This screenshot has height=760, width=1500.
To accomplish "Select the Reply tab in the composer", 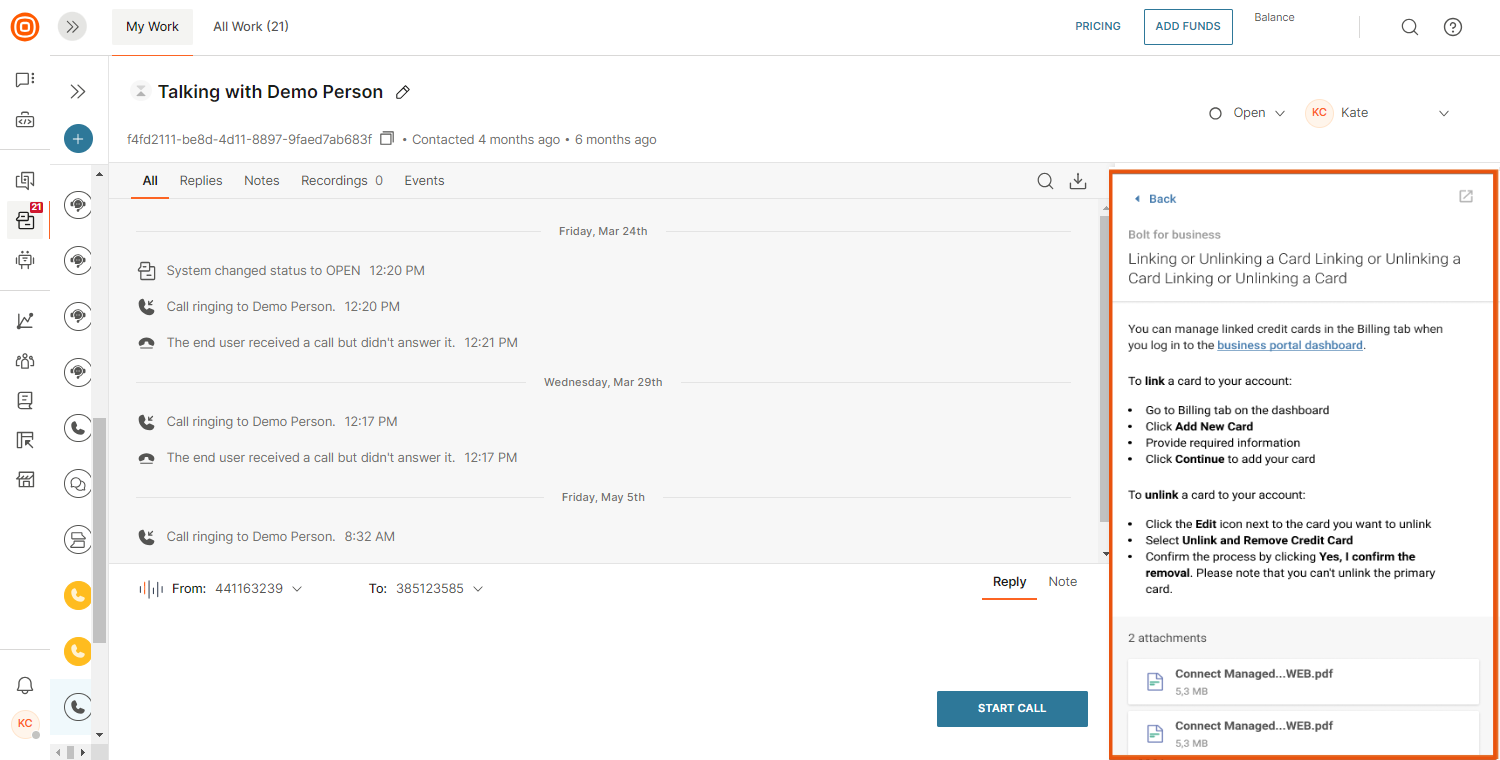I will coord(1009,582).
